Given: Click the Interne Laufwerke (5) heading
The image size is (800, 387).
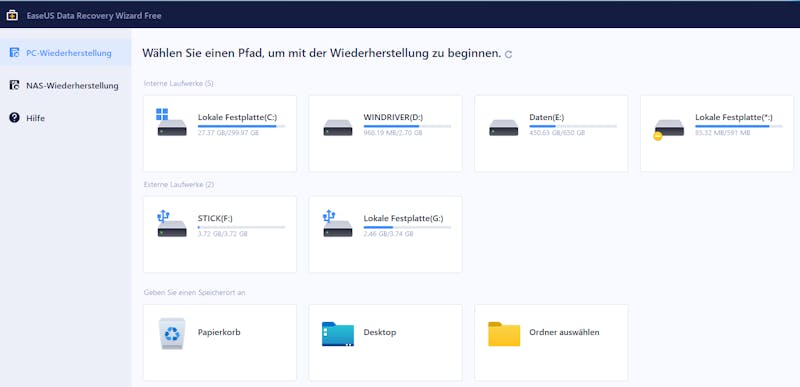Looking at the screenshot, I should pyautogui.click(x=179, y=83).
